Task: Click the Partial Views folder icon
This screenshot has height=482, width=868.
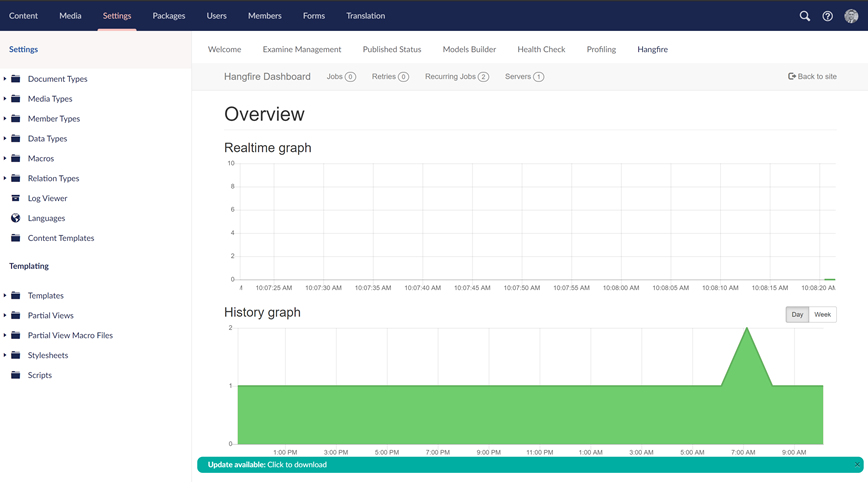Action: click(16, 315)
